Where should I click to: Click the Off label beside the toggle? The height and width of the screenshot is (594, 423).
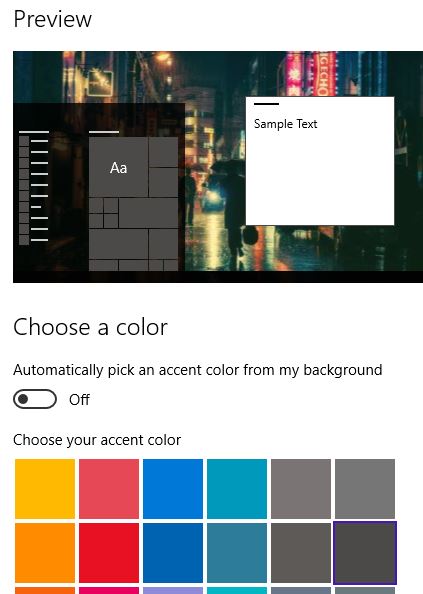click(79, 400)
